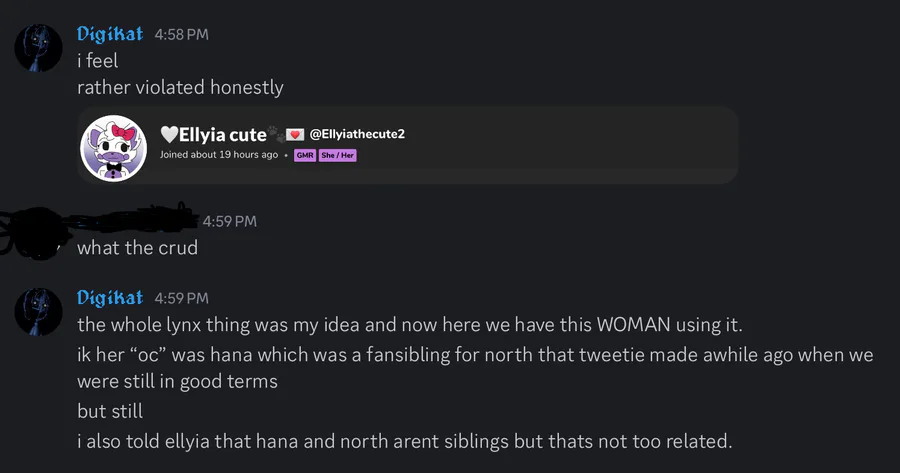Click the white heart emoji before Ellyia cute
This screenshot has height=473, width=900.
[169, 134]
